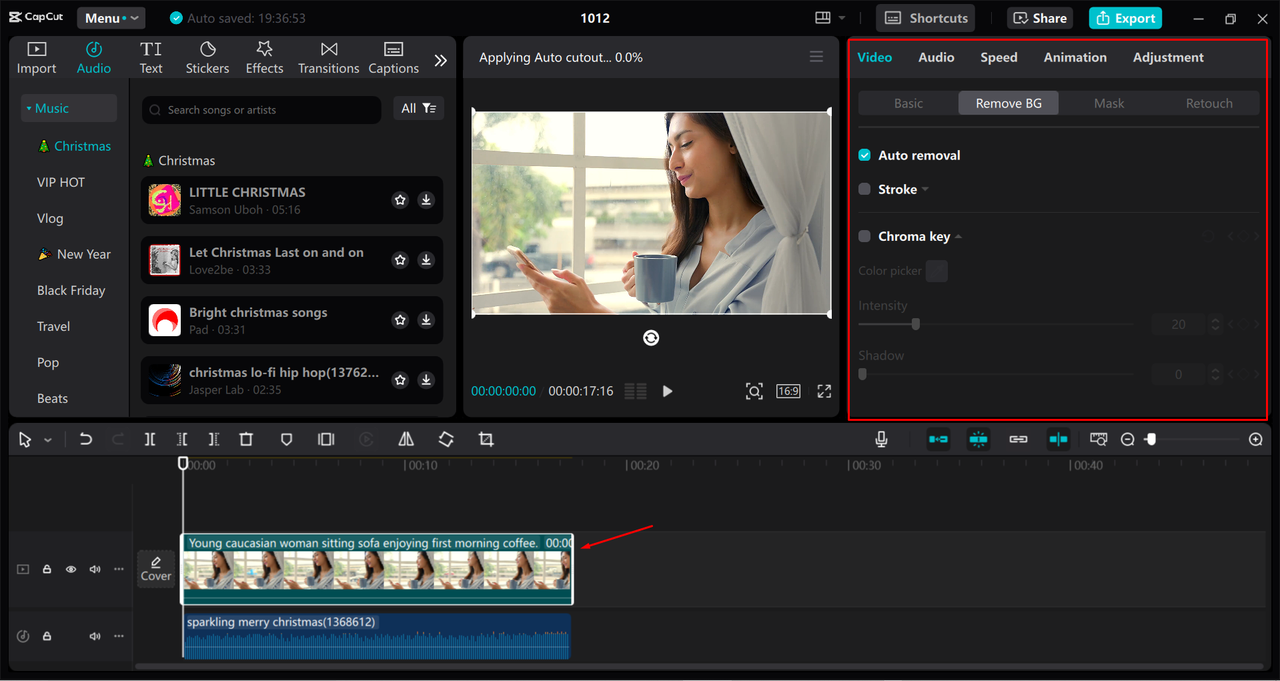
Task: Select the VIP HOT music category
Action: click(x=61, y=182)
